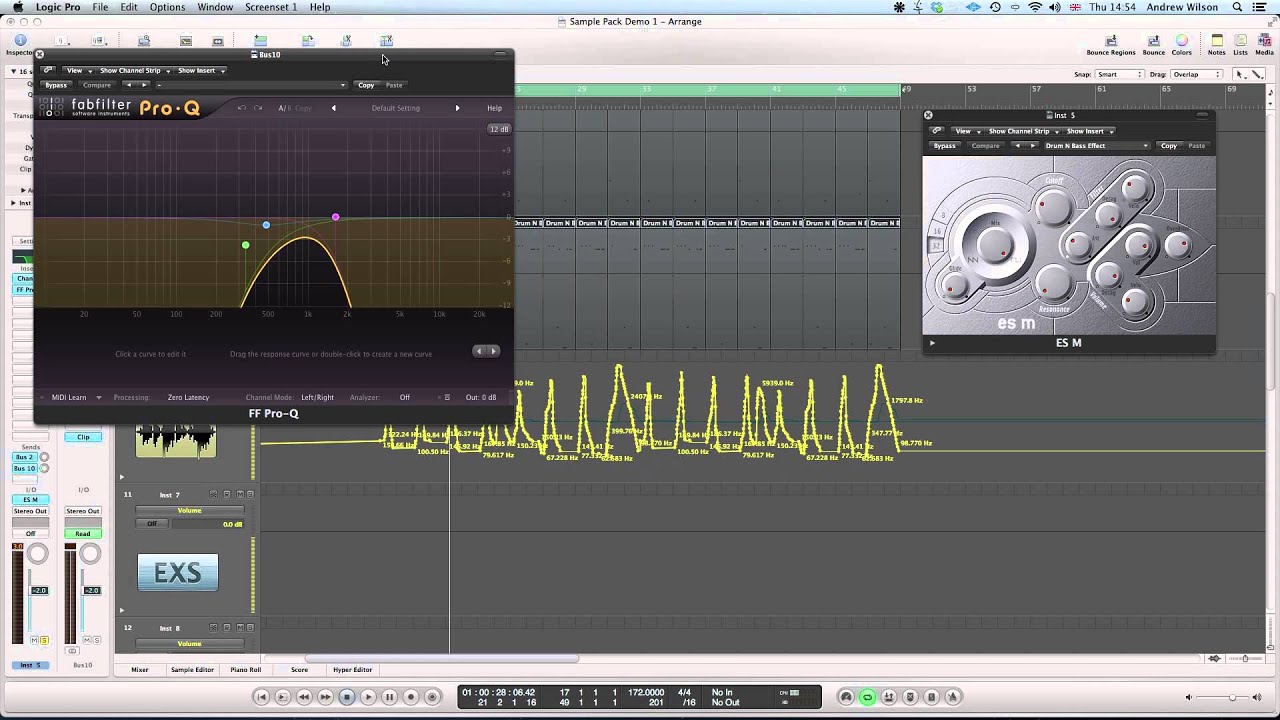
Task: Mute the Inst 5 channel strip
Action: click(x=35, y=640)
